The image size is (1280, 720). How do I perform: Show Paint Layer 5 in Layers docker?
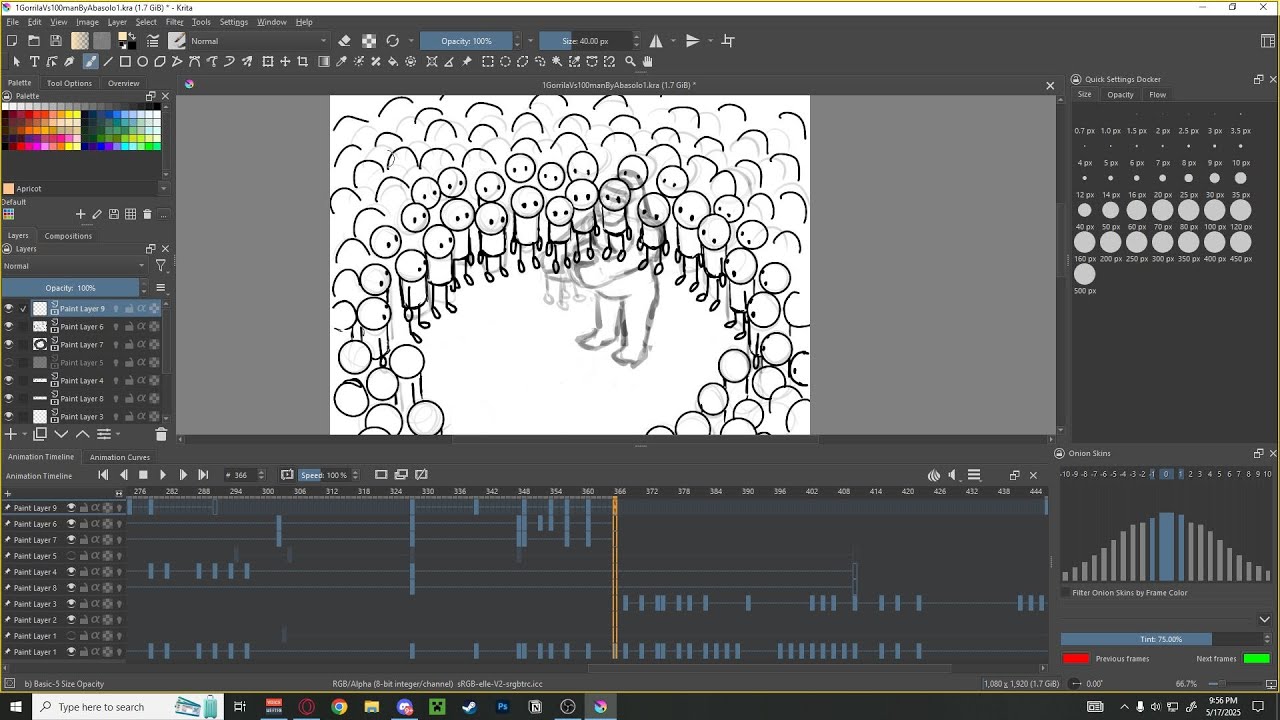[9, 363]
